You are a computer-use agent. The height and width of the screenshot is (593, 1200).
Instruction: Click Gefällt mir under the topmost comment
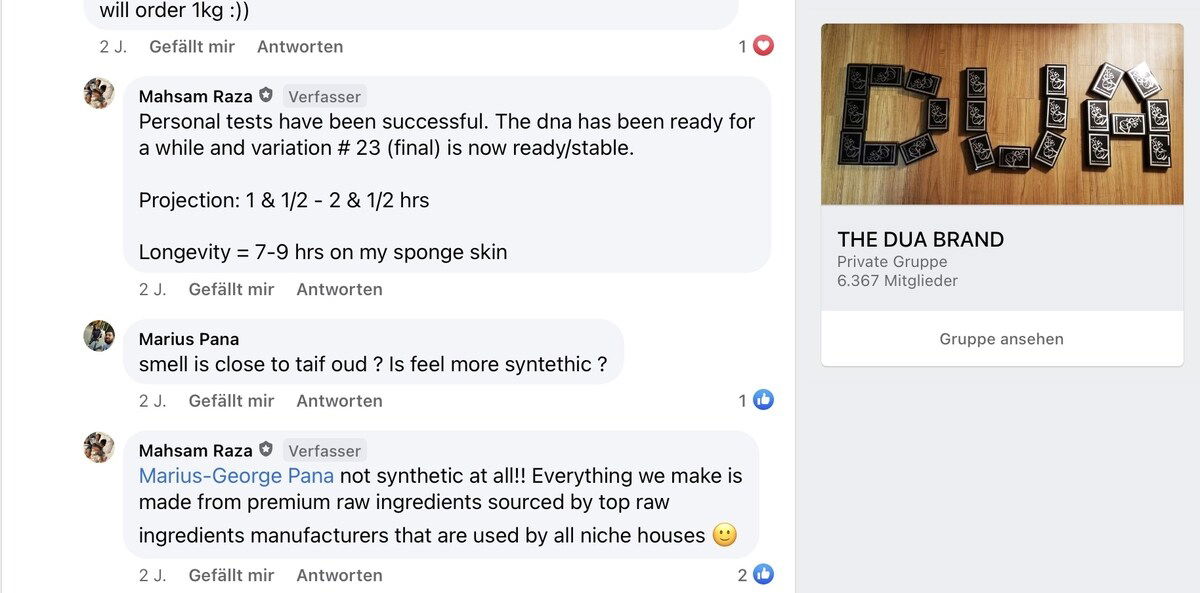point(192,46)
